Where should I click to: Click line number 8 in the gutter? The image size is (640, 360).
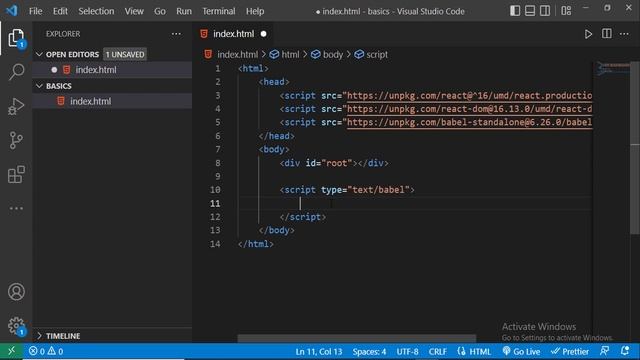coord(218,163)
